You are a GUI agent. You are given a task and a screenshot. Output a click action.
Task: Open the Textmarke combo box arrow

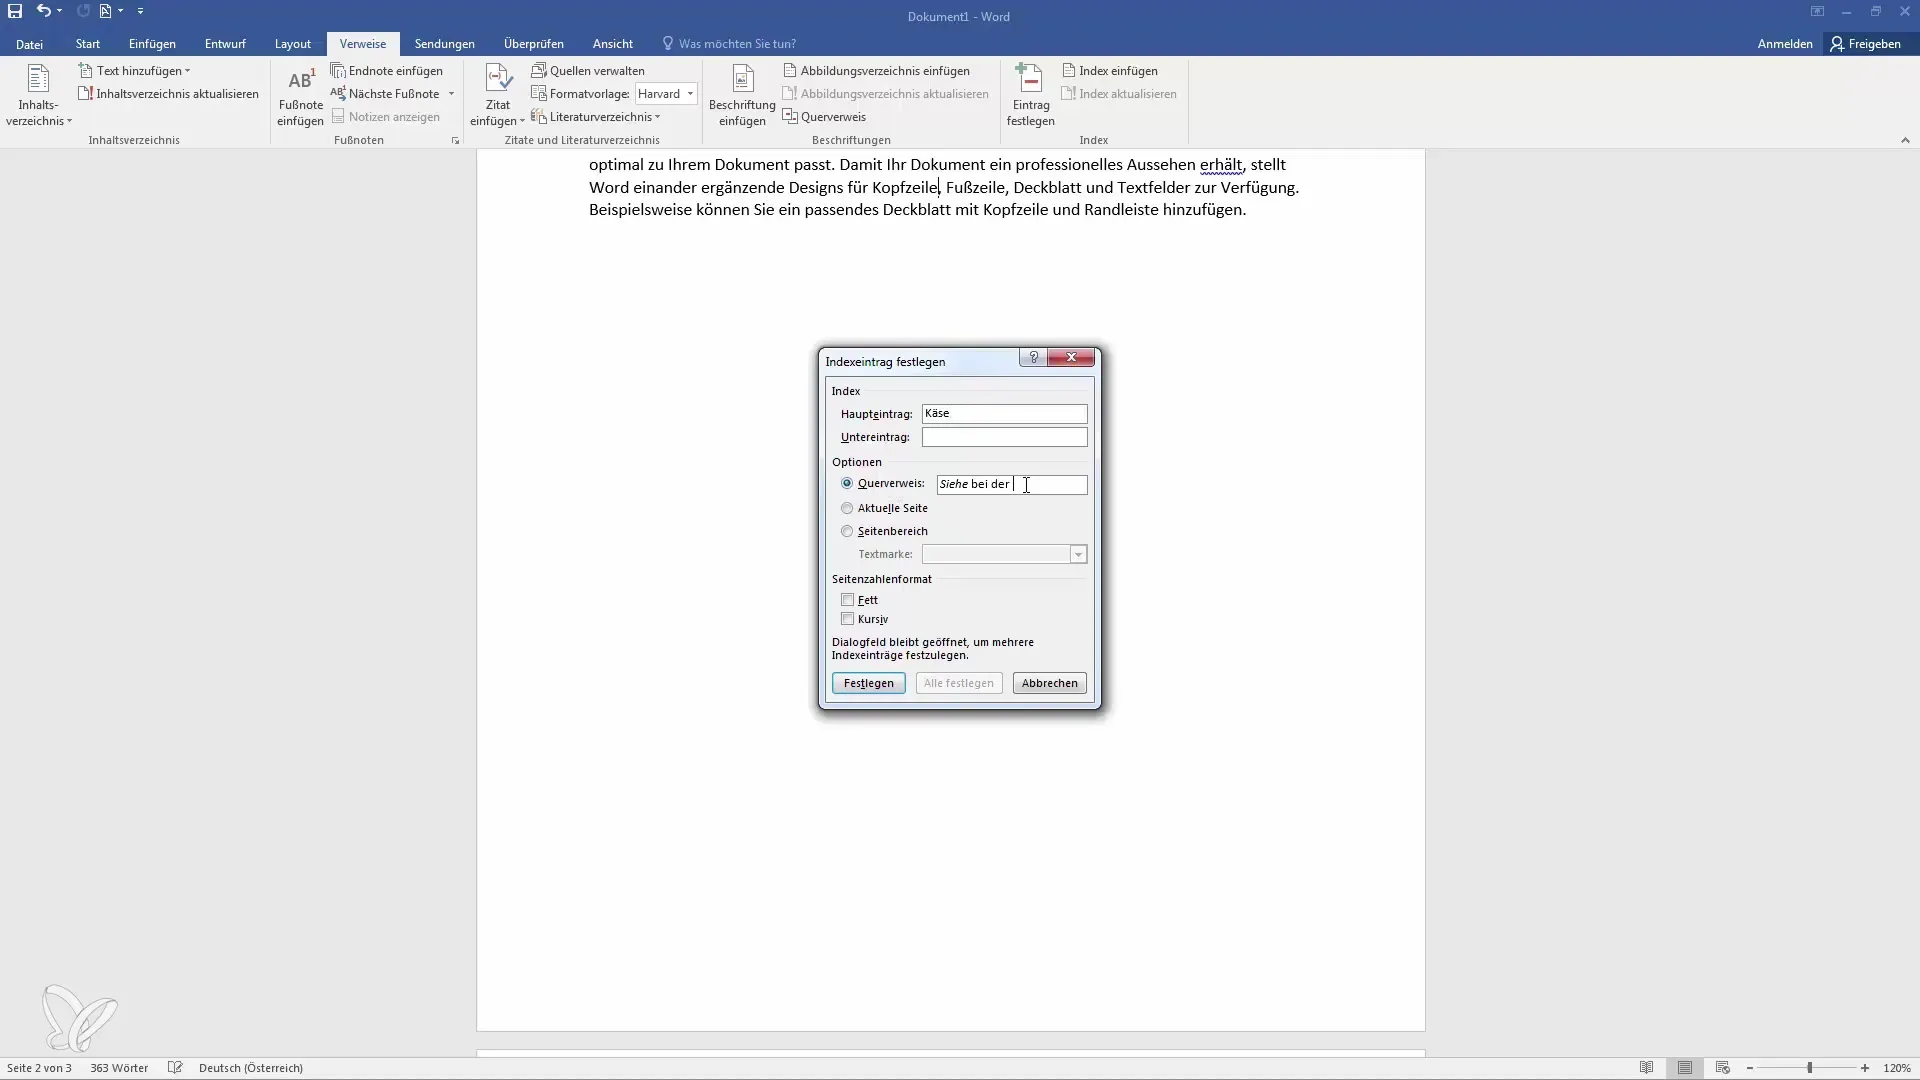pyautogui.click(x=1078, y=555)
